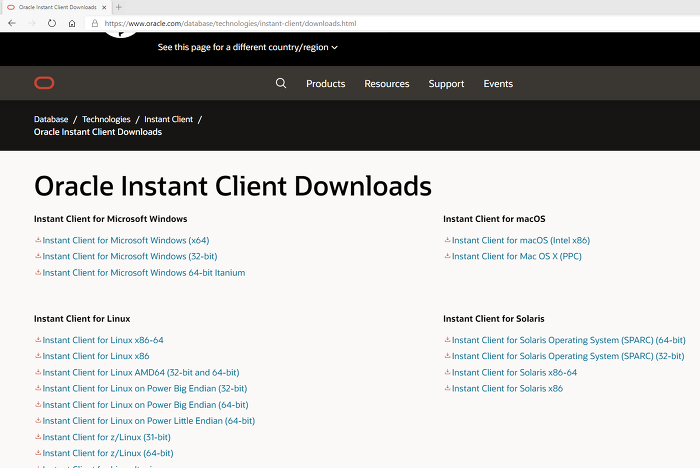Expand the different country/region selector

(x=248, y=47)
